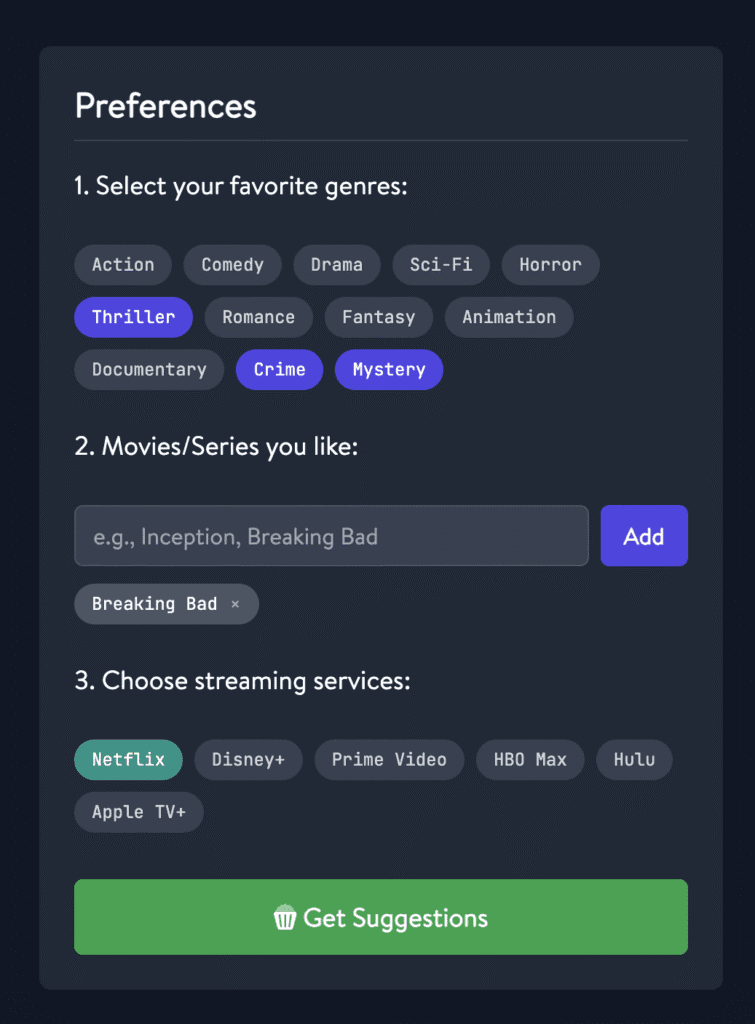Choose the HBO Max streaming service
This screenshot has width=755, height=1024.
pyautogui.click(x=530, y=759)
